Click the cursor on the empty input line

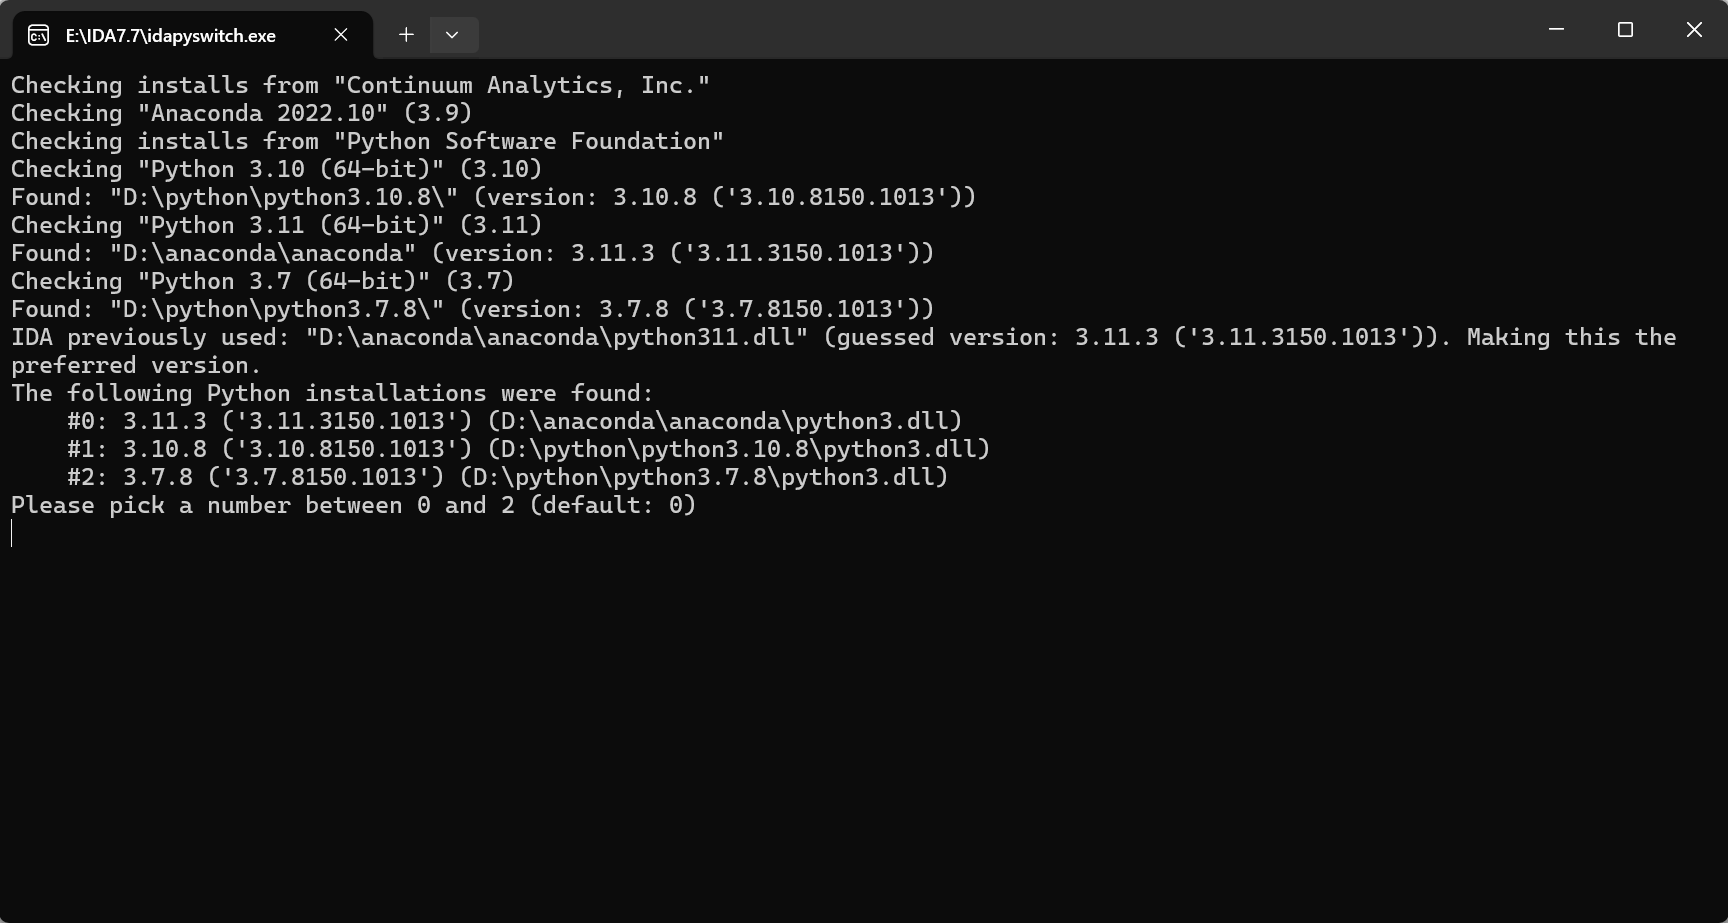12,533
